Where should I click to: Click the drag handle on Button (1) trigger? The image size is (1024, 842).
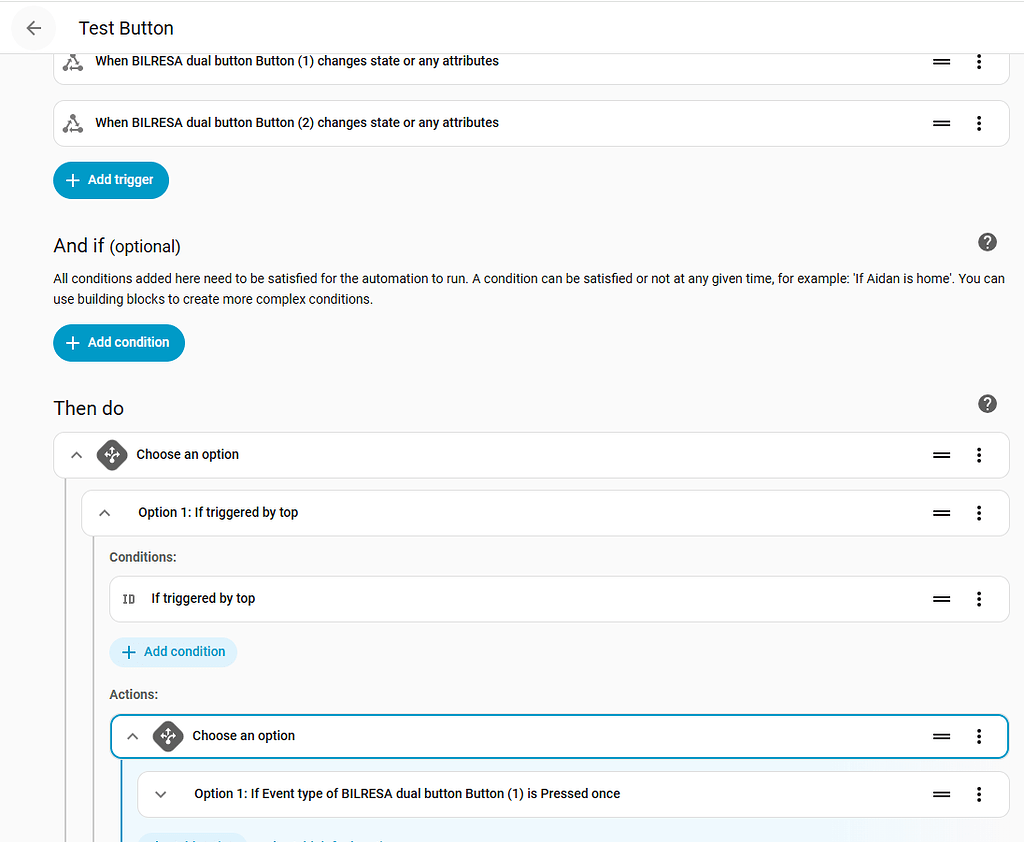[941, 61]
